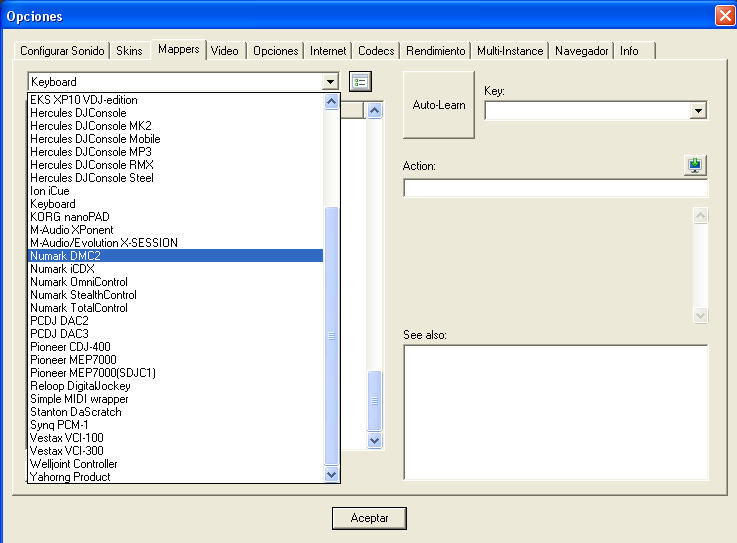737x543 pixels.
Task: Click the Action text input field
Action: 555,189
